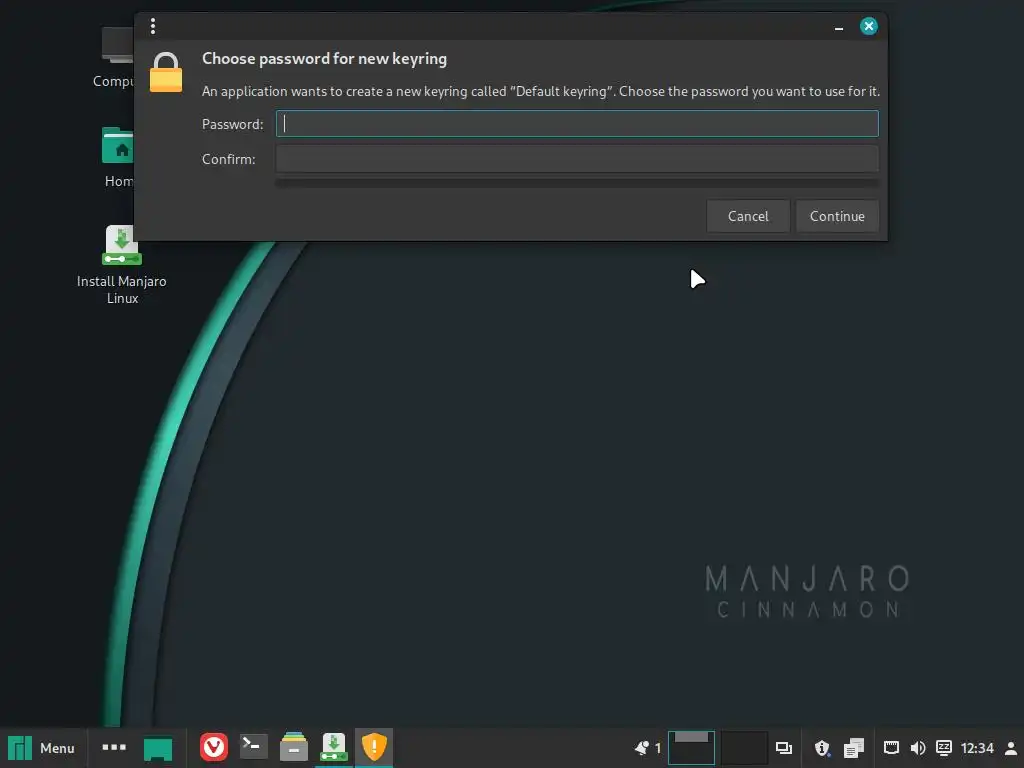Show desktop using the green panel icon

tap(158, 748)
